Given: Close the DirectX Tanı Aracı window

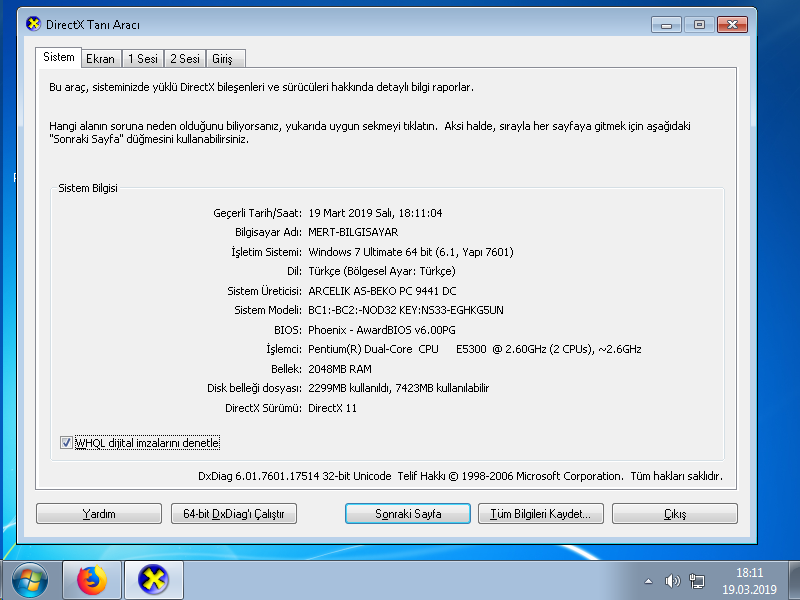Looking at the screenshot, I should point(733,24).
